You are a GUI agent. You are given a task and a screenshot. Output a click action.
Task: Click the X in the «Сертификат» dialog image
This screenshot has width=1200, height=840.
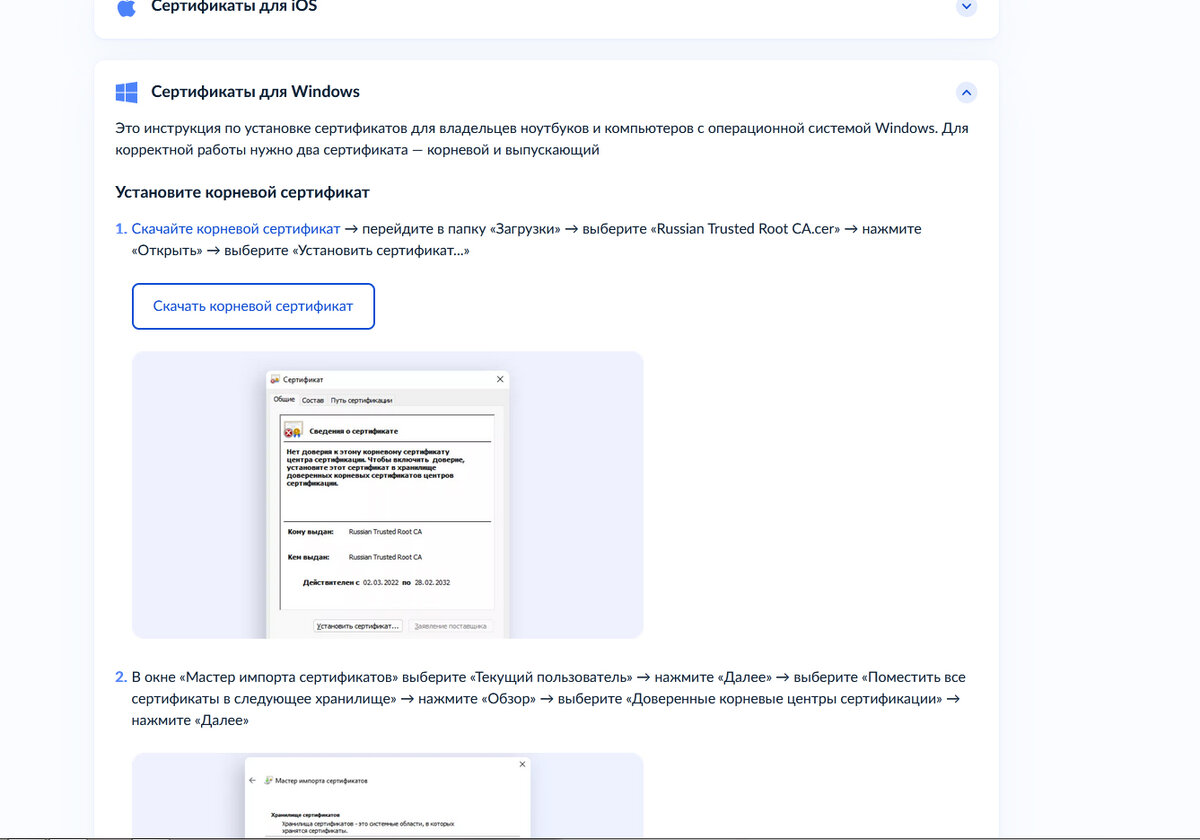(499, 379)
